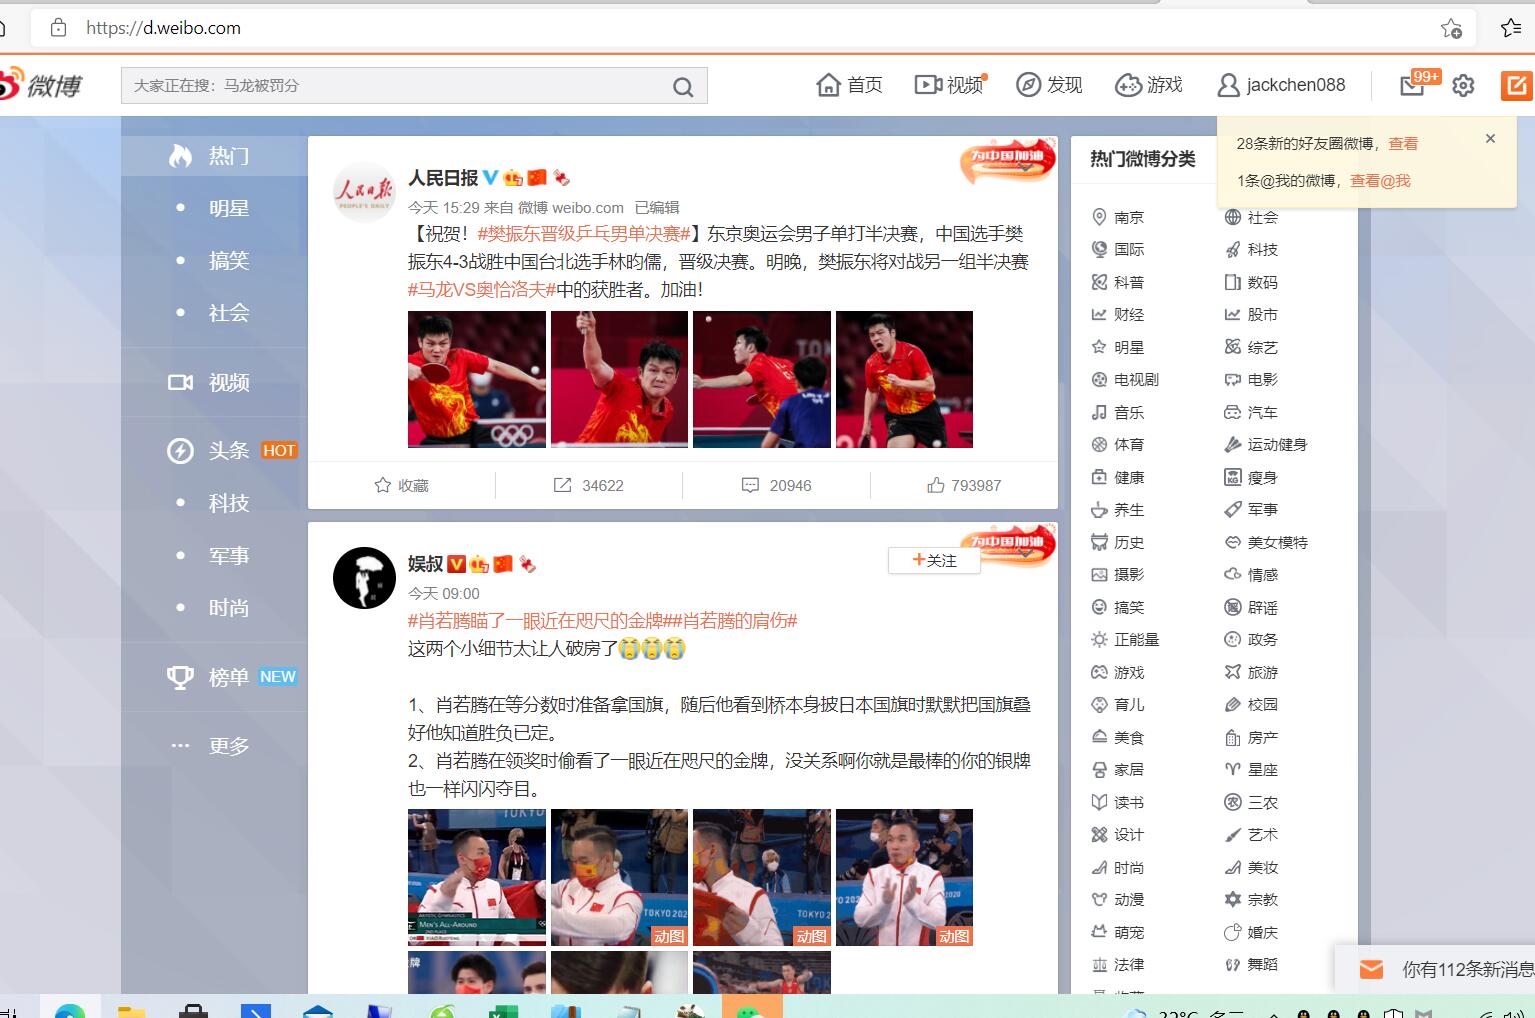Viewport: 1535px width, 1018px height.
Task: Click the 娱叔 avatar
Action: pos(364,578)
